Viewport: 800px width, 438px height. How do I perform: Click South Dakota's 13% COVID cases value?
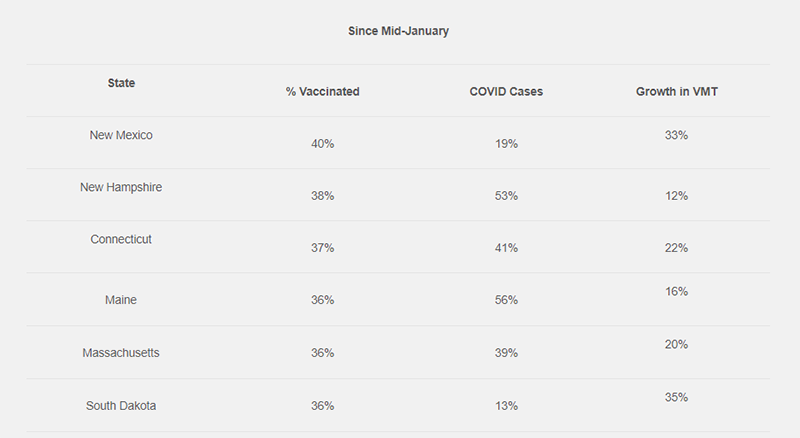coord(506,406)
